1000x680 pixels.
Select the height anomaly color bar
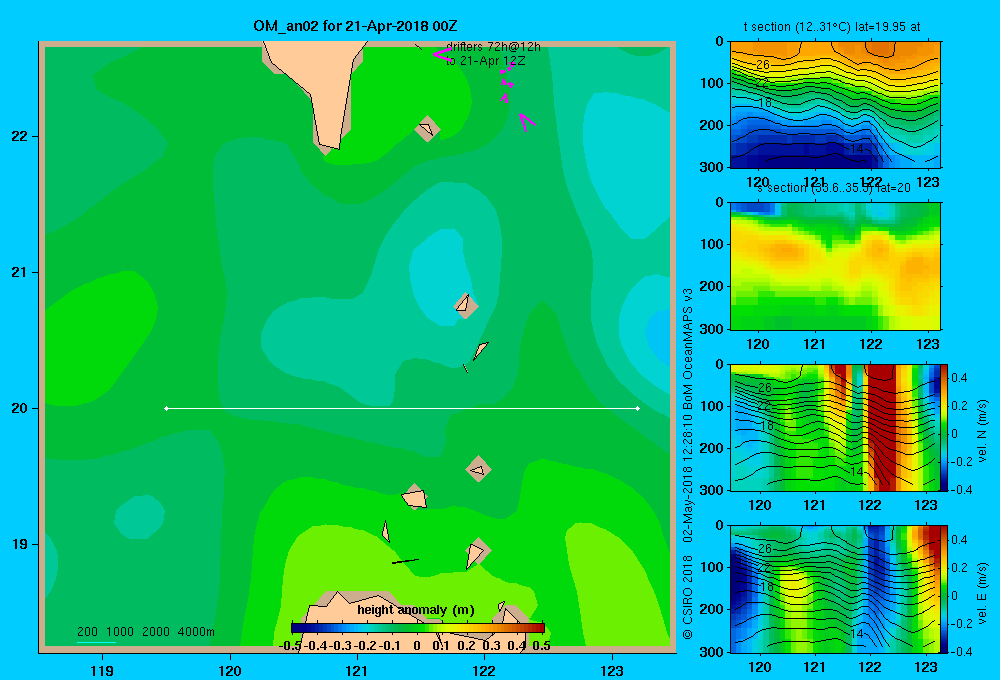pos(418,627)
